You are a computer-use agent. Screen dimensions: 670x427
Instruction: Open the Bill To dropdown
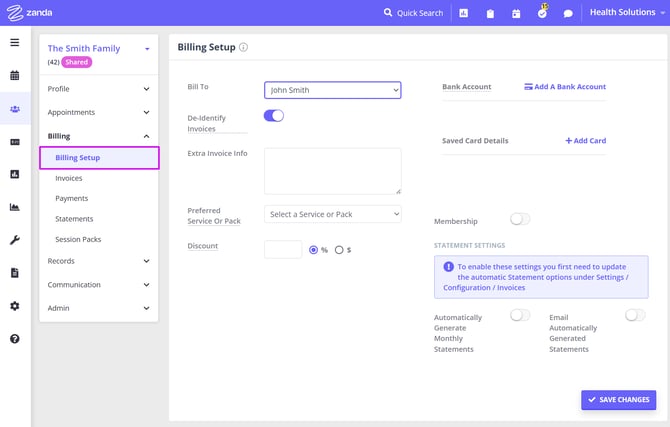[x=332, y=90]
